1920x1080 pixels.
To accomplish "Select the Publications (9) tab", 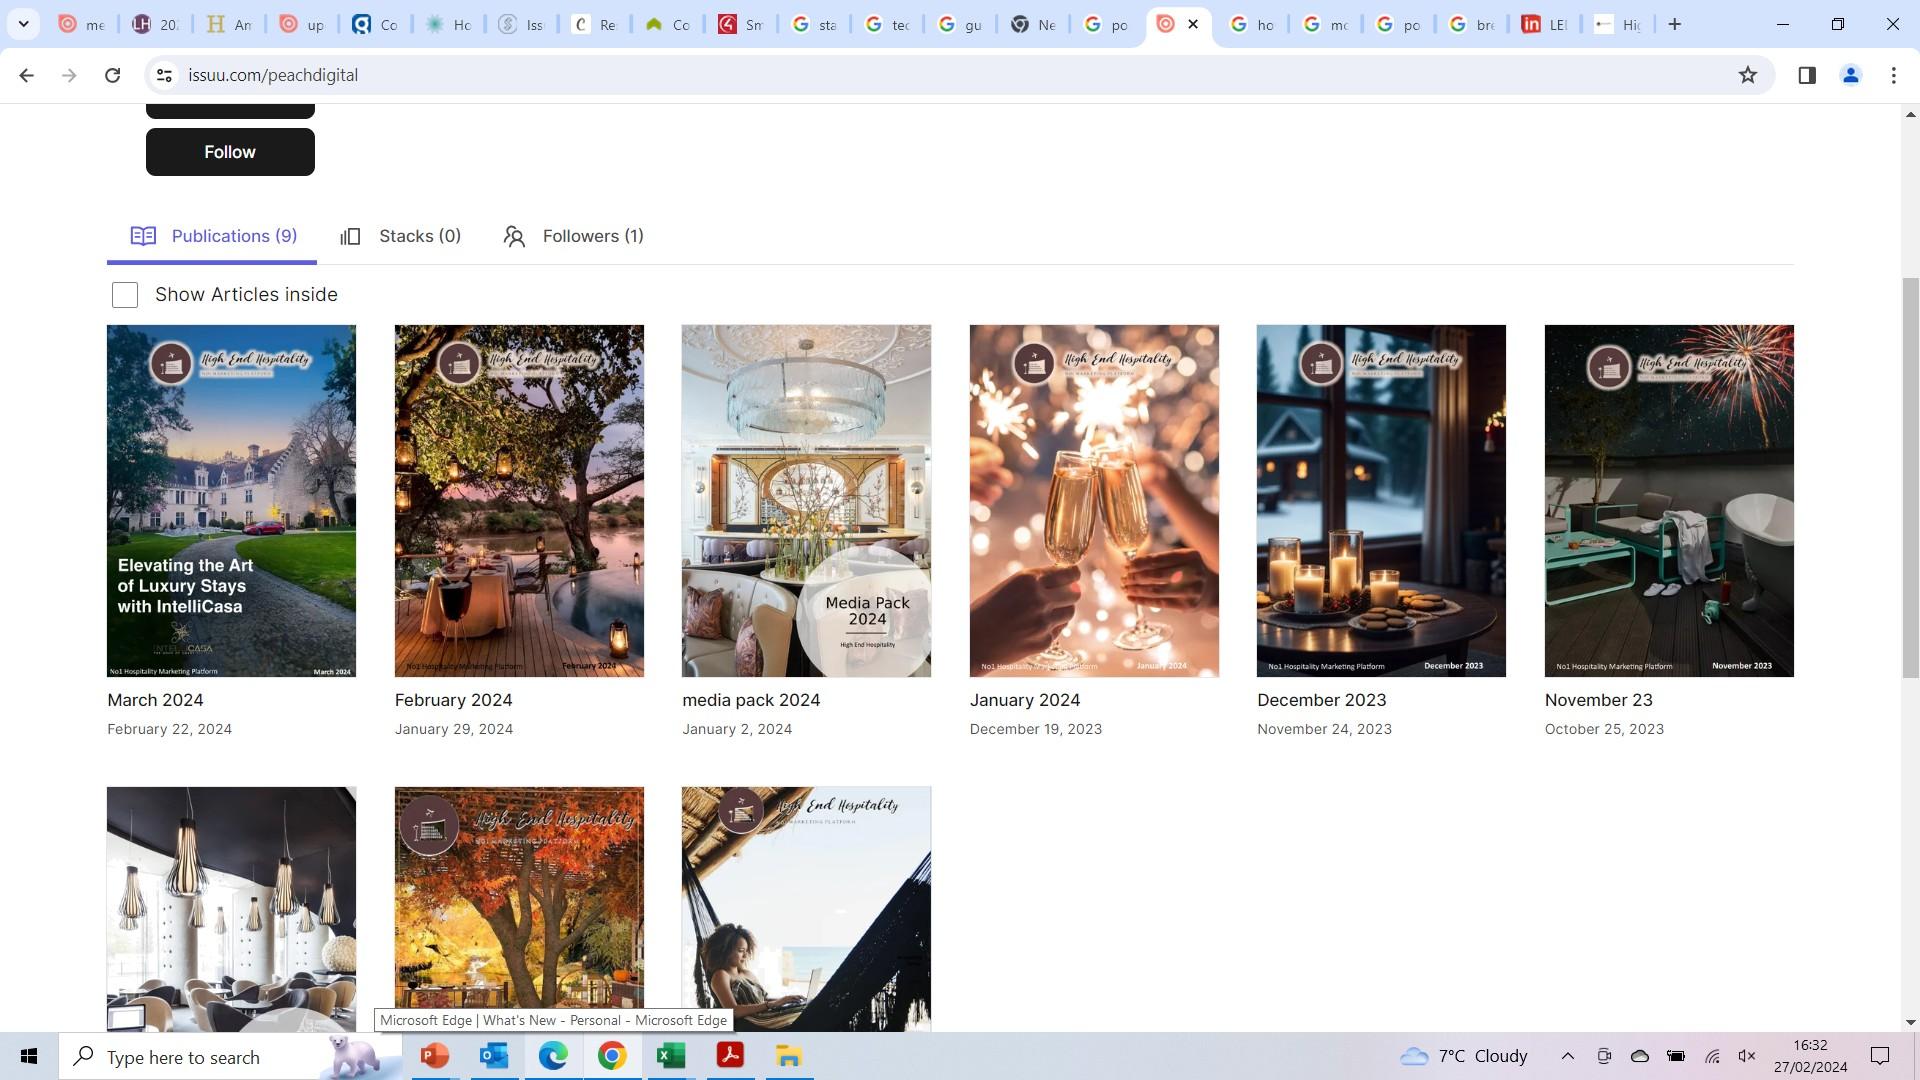I will 213,236.
